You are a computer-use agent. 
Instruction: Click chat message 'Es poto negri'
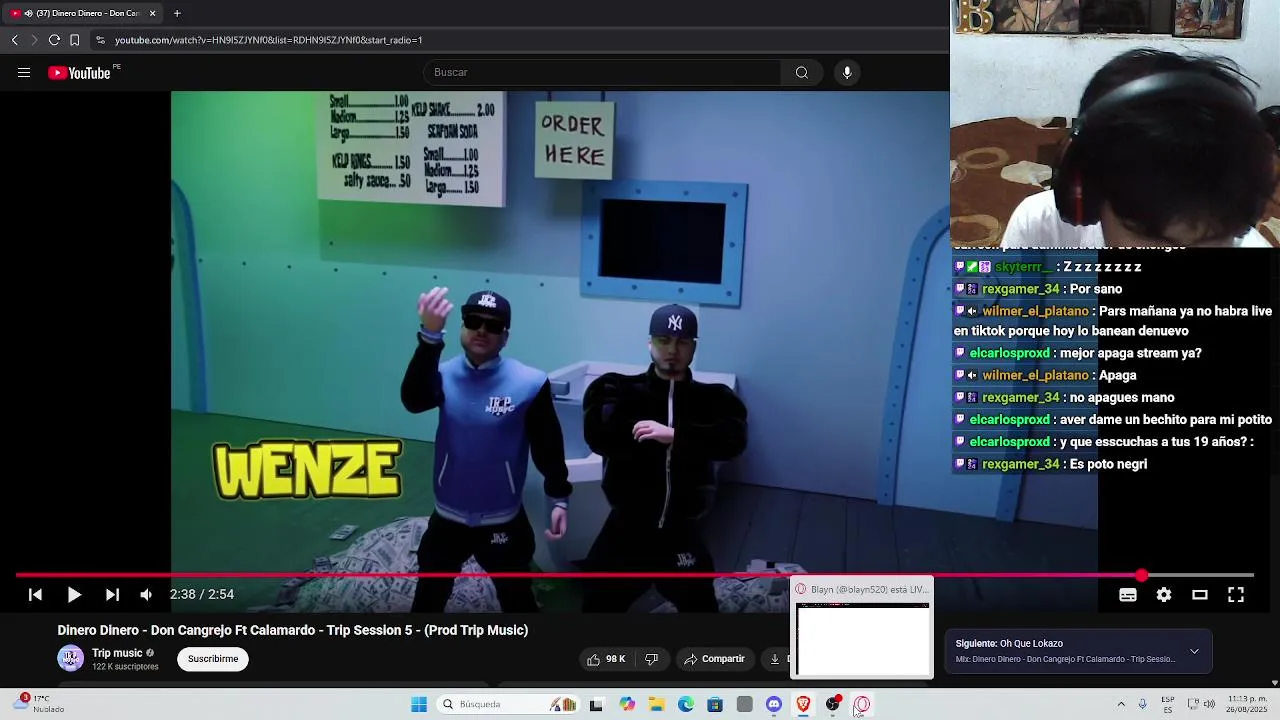tap(1108, 464)
